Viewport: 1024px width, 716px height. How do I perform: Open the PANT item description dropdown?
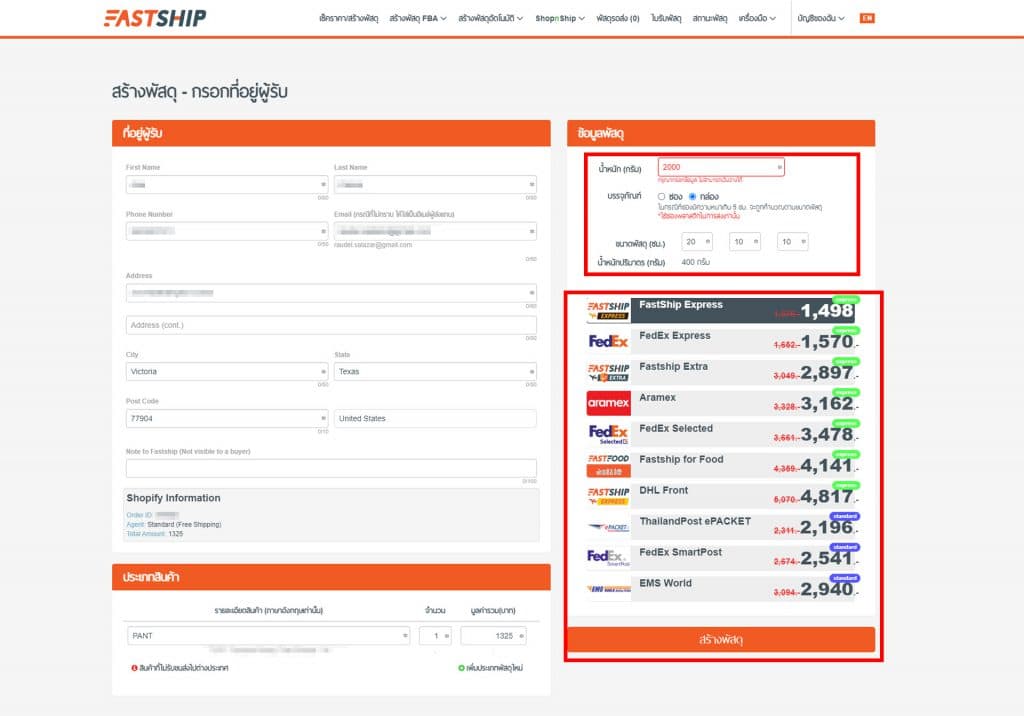click(x=268, y=636)
